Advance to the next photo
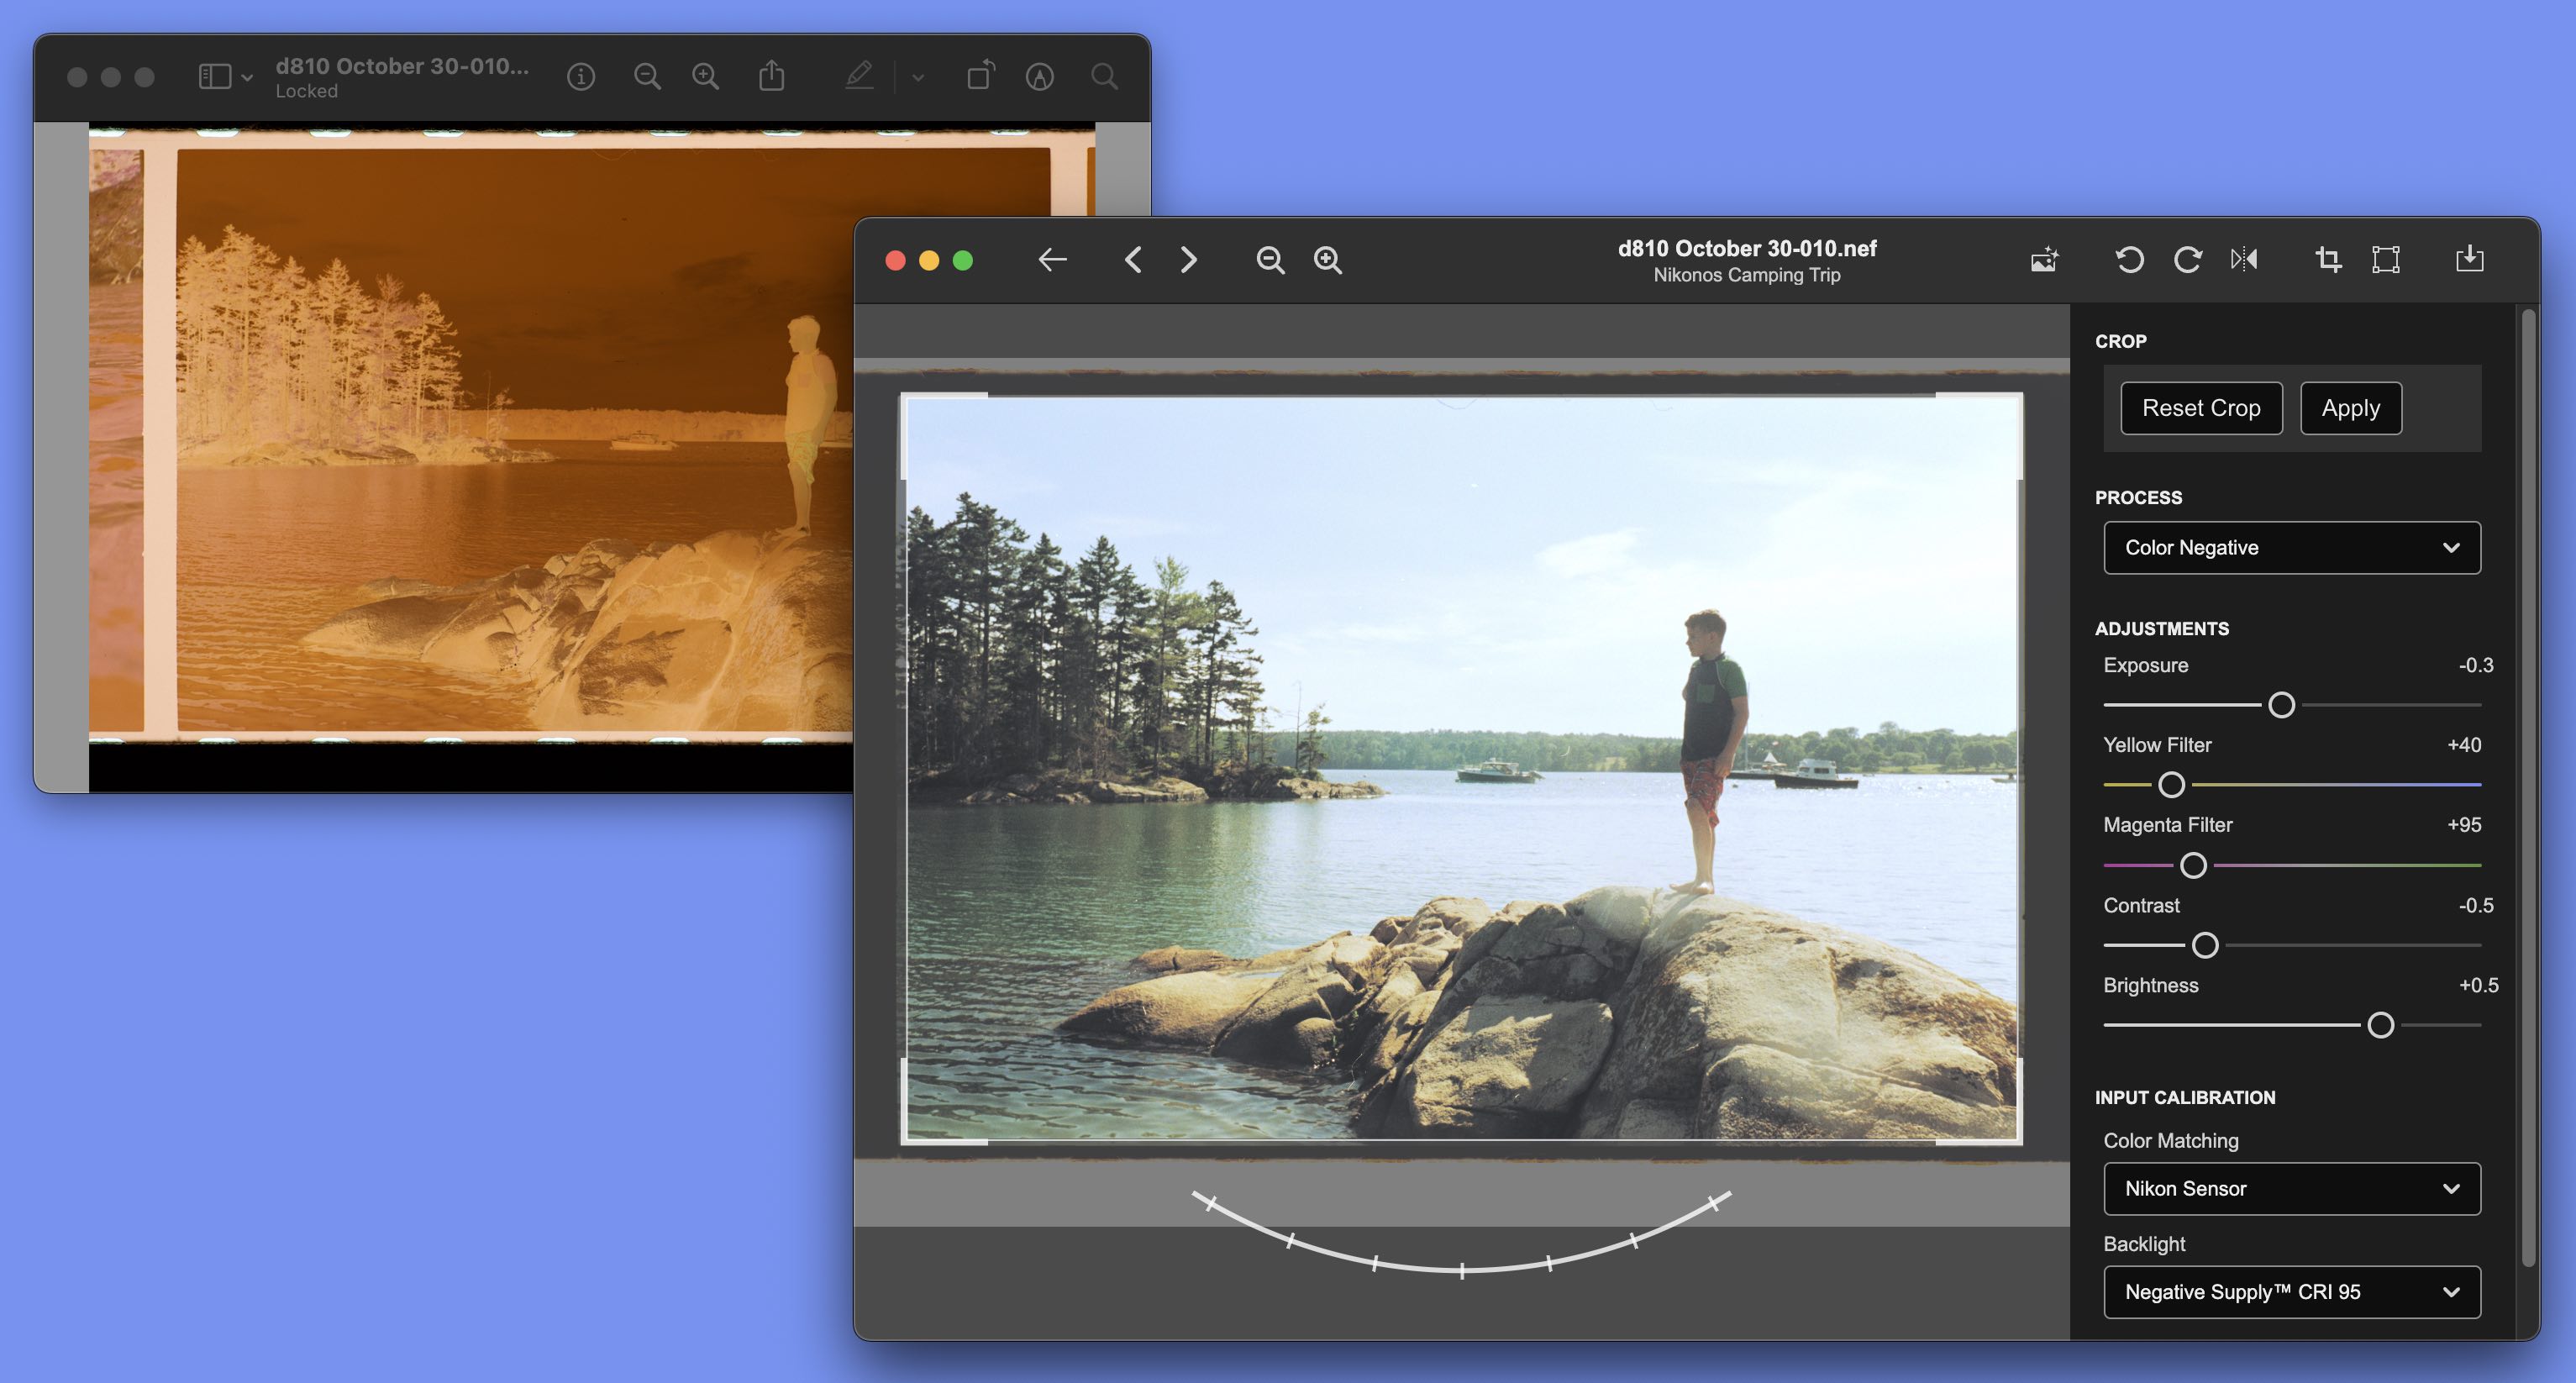Viewport: 2576px width, 1383px height. pyautogui.click(x=1189, y=259)
